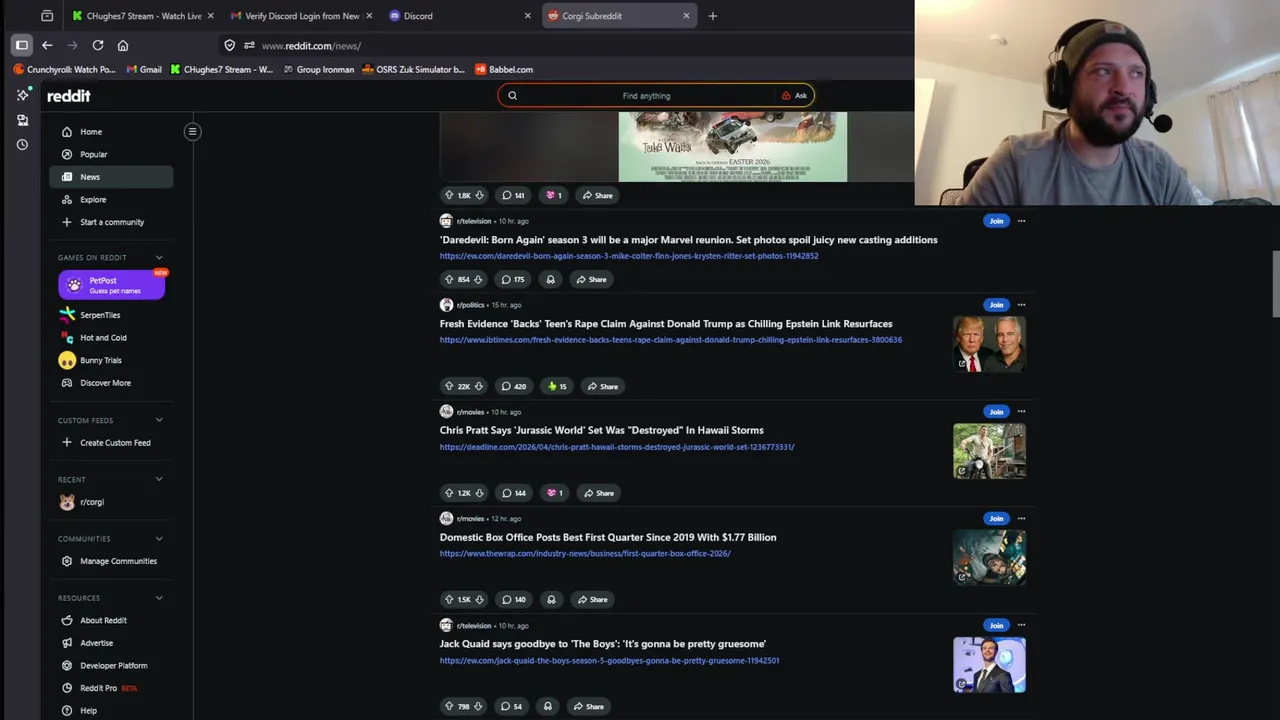Click the Reddit logo
The width and height of the screenshot is (1280, 720).
pyautogui.click(x=68, y=96)
